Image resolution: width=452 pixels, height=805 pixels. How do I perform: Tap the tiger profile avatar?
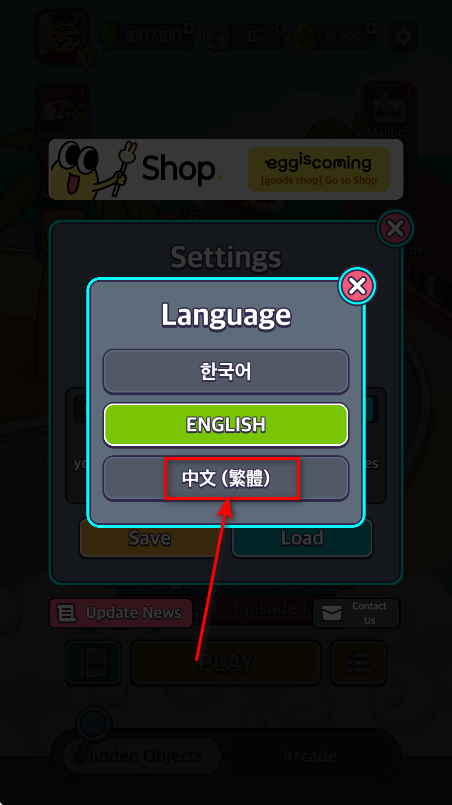tap(63, 37)
